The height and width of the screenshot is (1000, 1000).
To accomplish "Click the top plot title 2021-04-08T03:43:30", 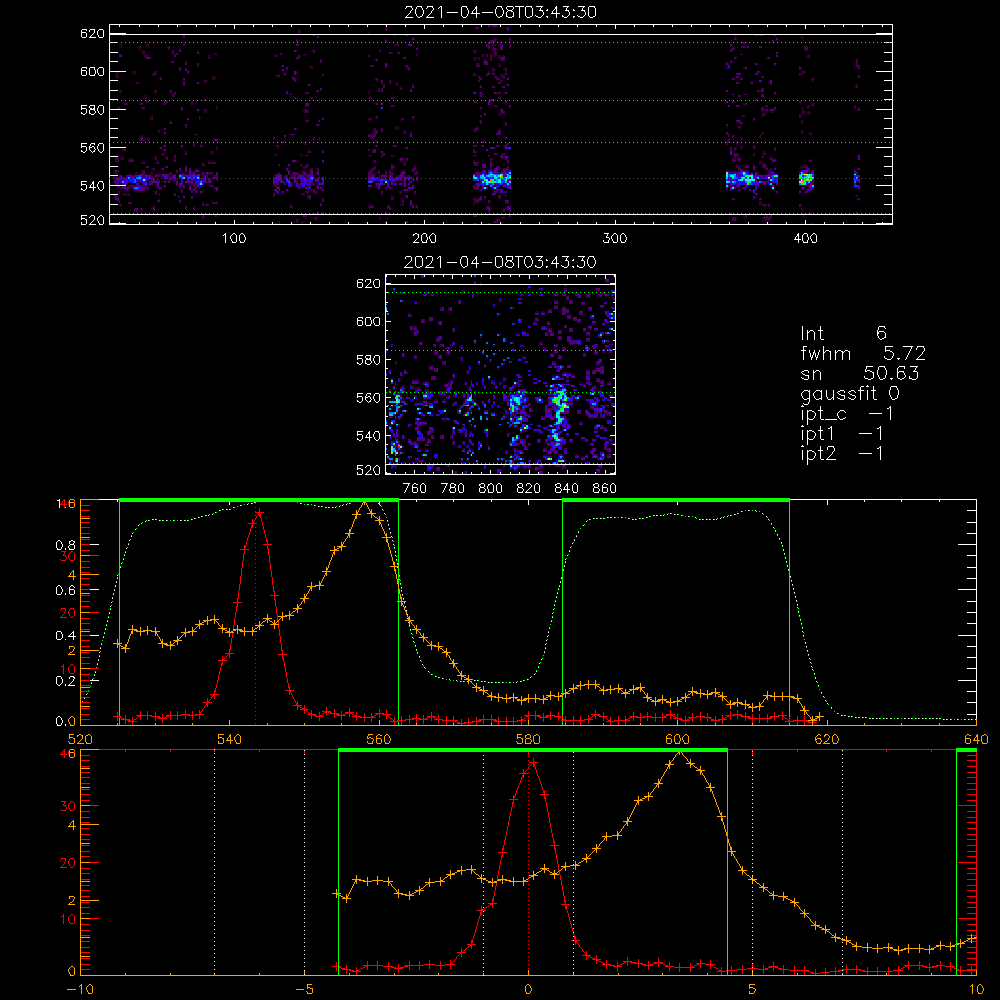I will point(501,12).
